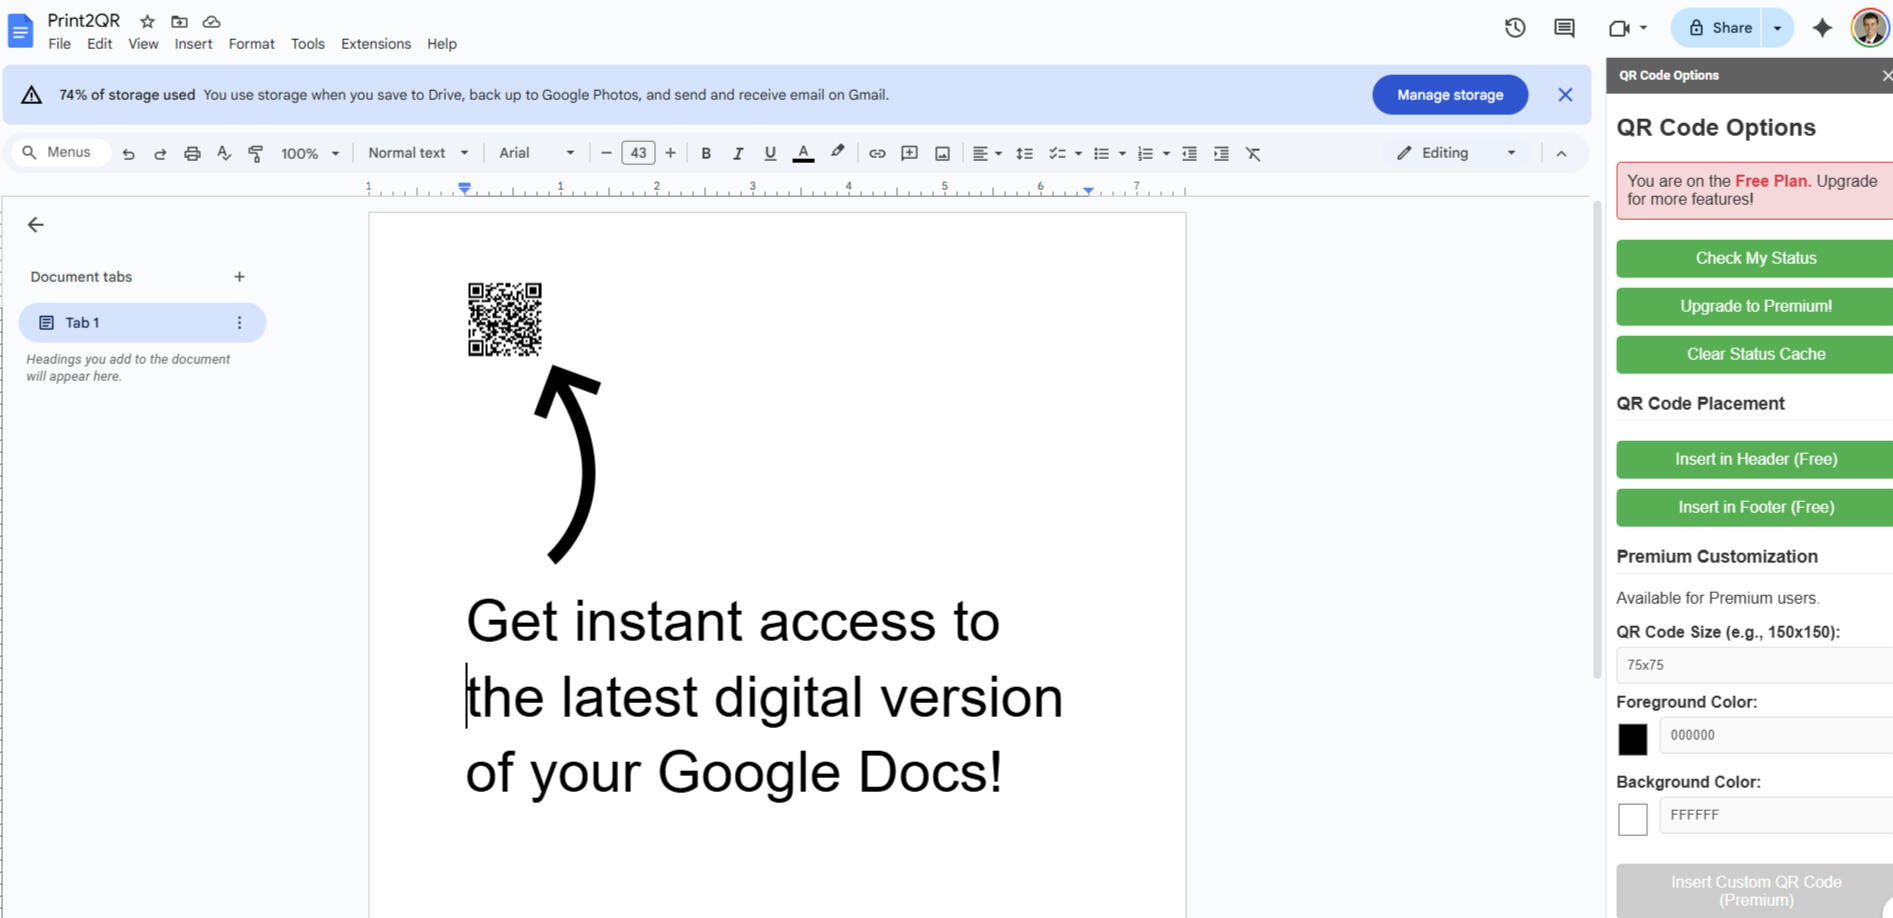
Task: Open the Extensions menu
Action: (x=375, y=44)
